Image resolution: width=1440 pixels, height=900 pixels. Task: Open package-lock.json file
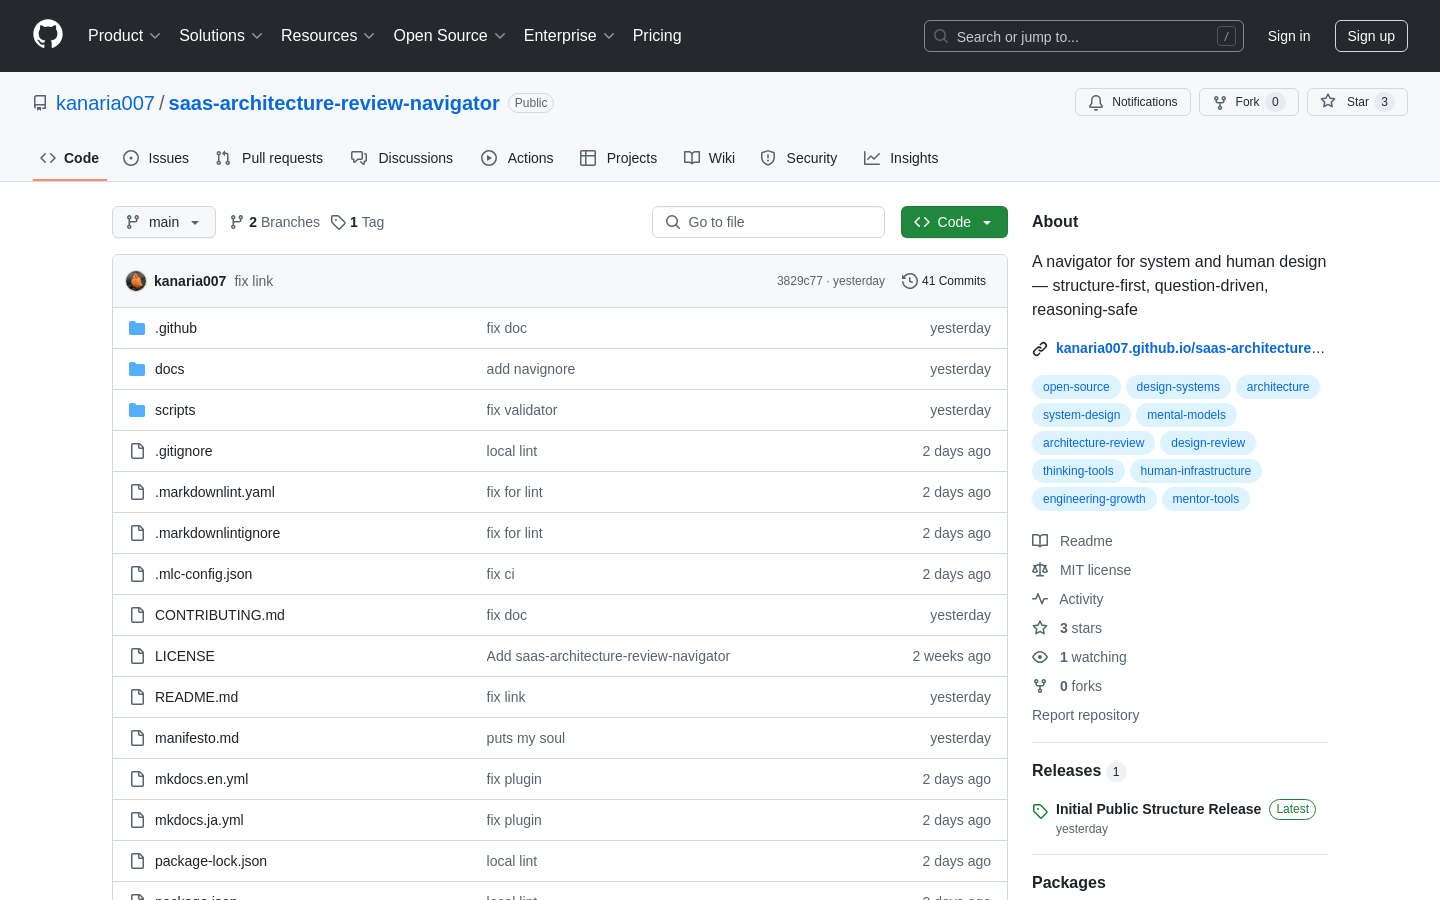tap(211, 861)
